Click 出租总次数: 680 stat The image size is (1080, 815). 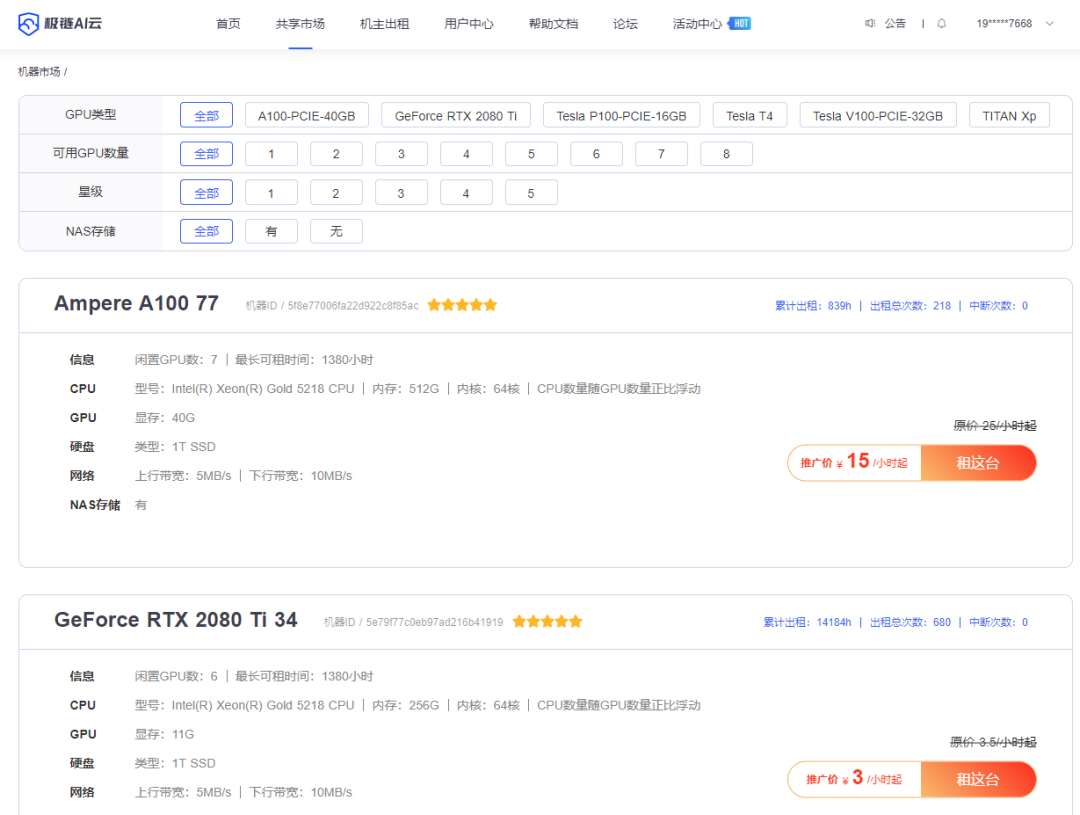point(910,622)
